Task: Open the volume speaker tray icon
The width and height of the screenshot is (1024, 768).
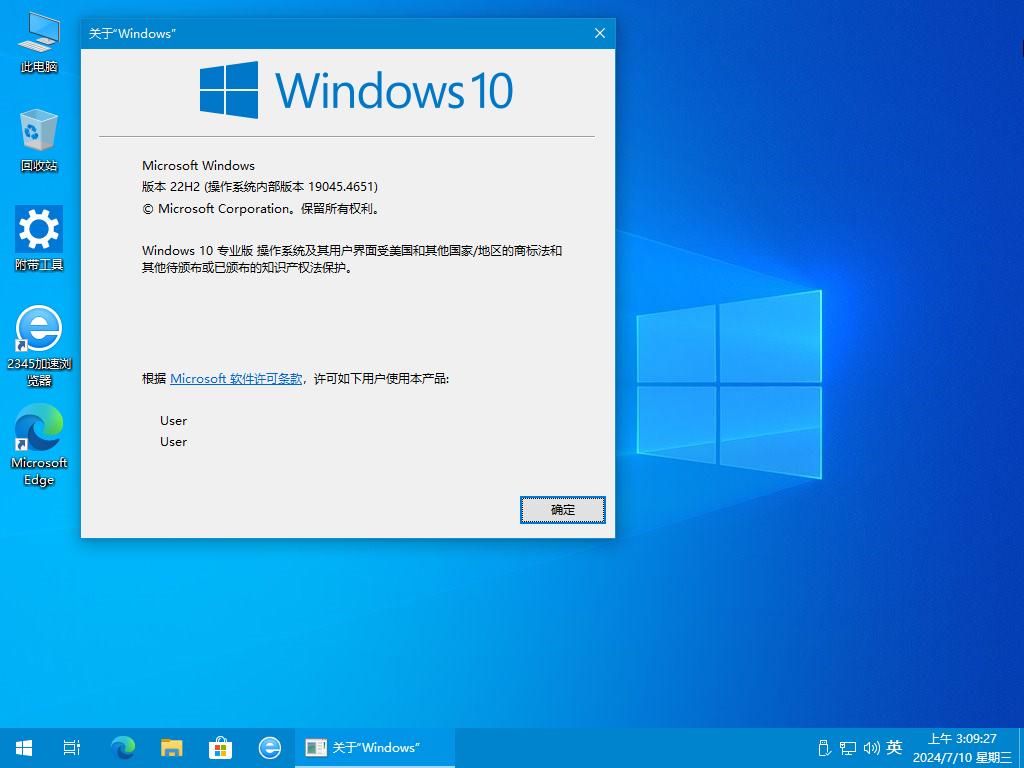Action: [x=871, y=748]
